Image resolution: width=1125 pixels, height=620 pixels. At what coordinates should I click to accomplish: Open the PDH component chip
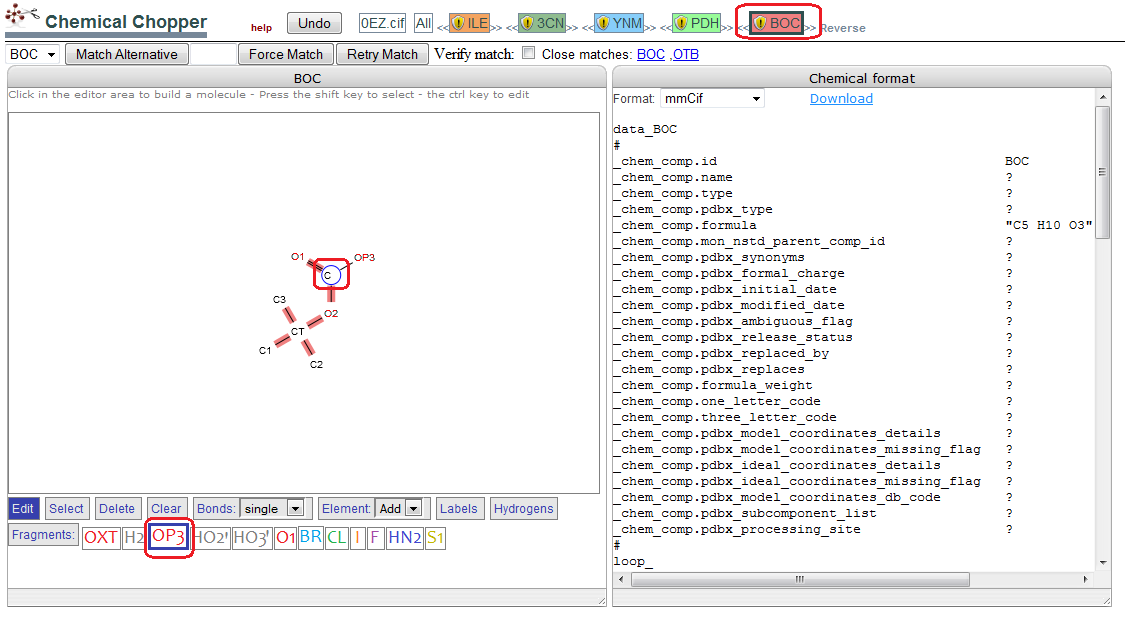point(696,24)
